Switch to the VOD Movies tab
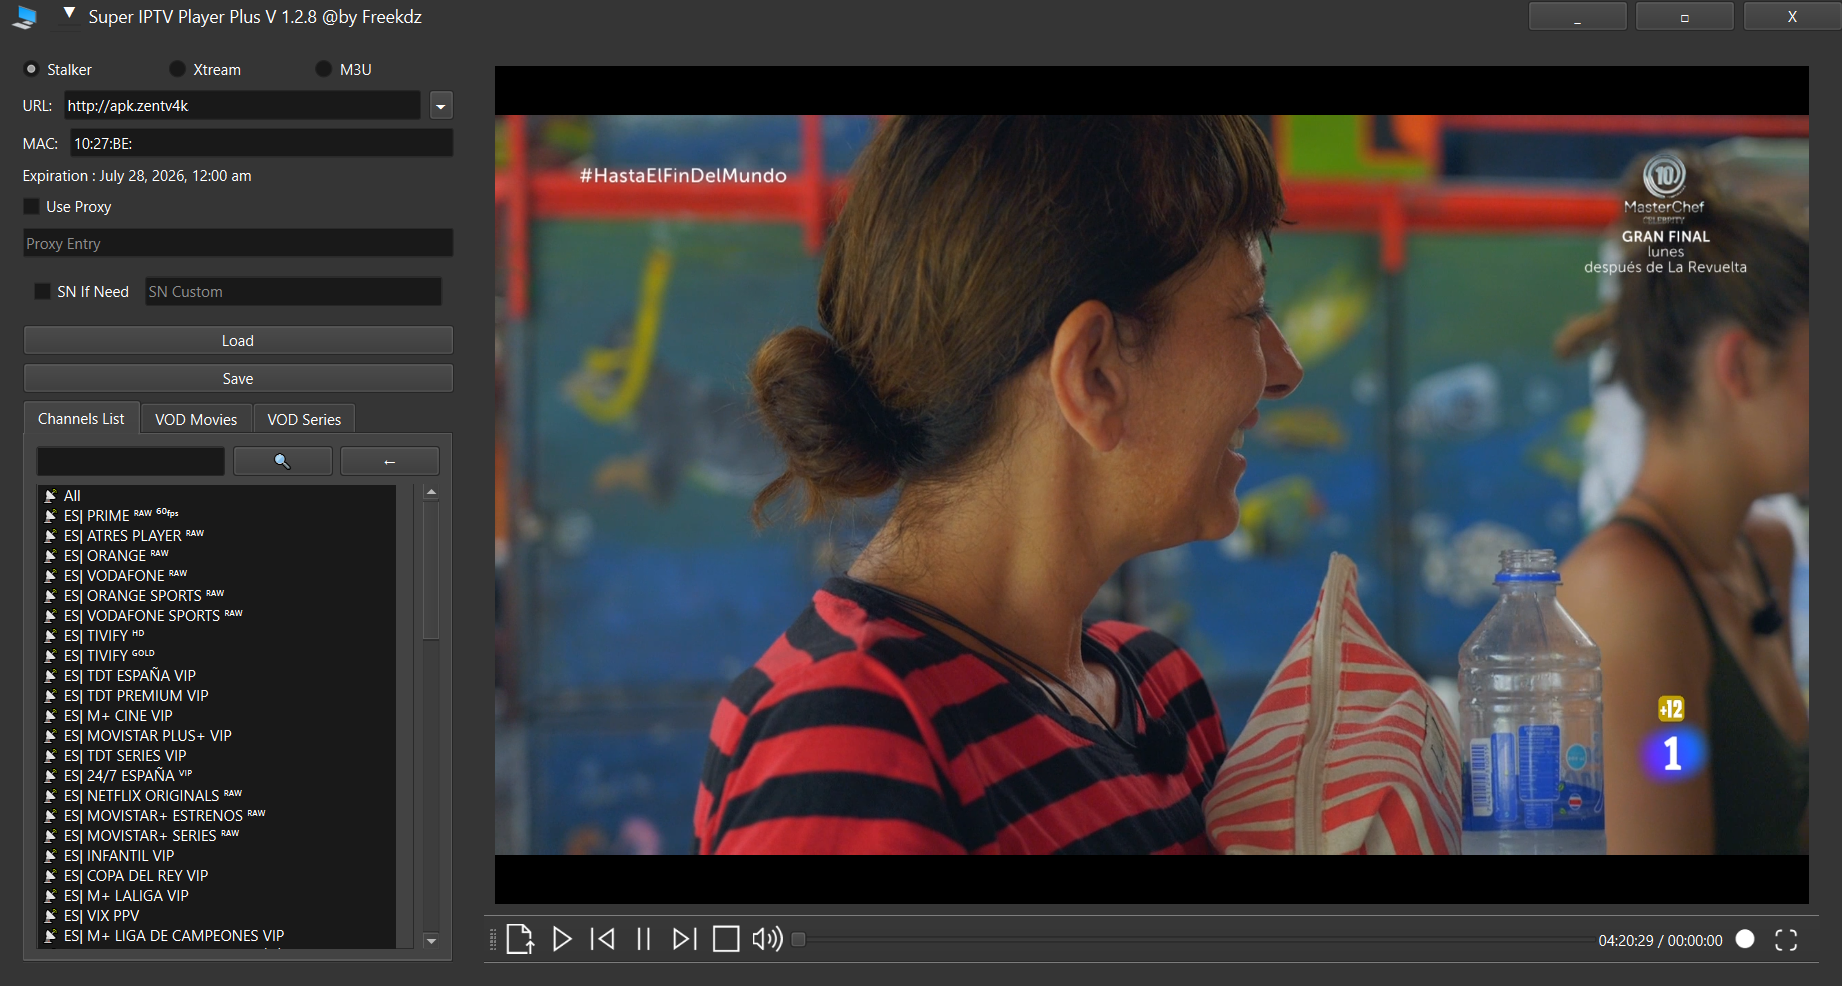1842x986 pixels. tap(196, 419)
